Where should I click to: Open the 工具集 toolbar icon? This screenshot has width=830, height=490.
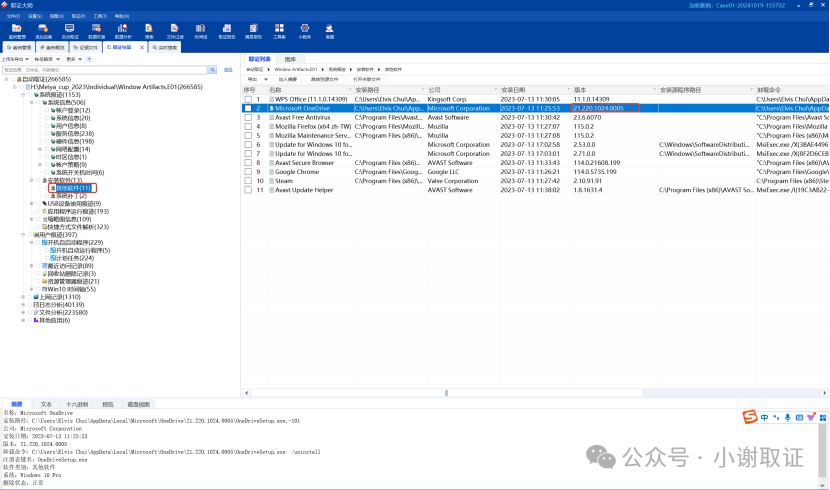279,31
